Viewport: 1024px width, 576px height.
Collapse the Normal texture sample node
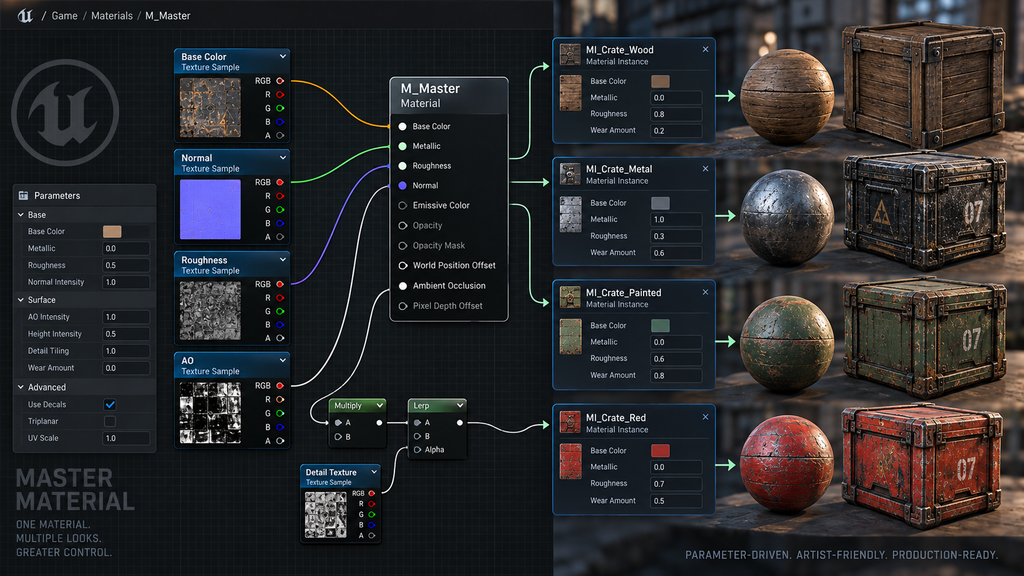pyautogui.click(x=283, y=158)
